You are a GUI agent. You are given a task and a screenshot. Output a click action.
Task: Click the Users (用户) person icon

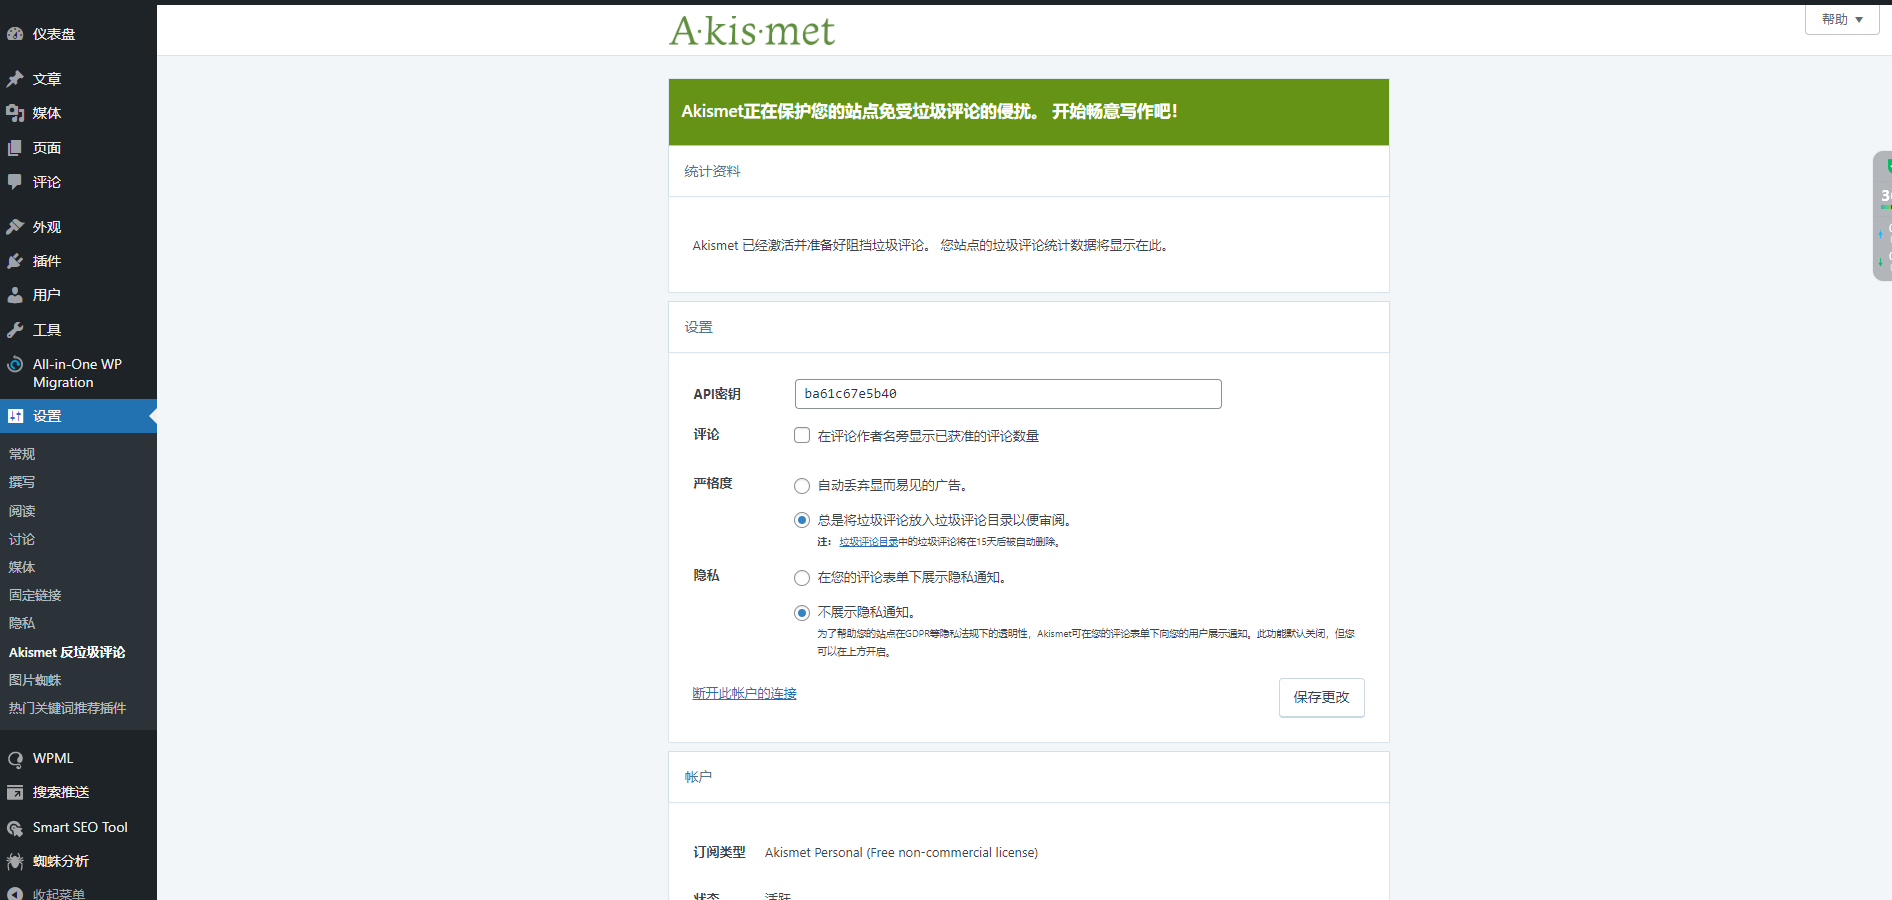coord(15,295)
